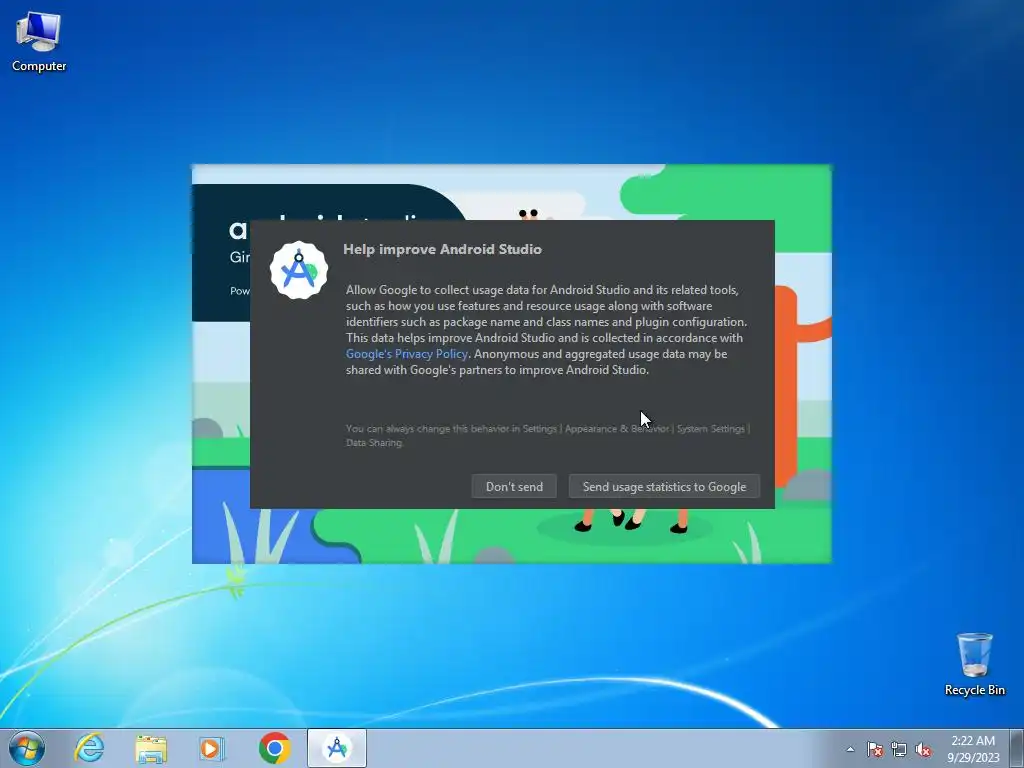Click the Android Studio logo in dialog

(299, 270)
